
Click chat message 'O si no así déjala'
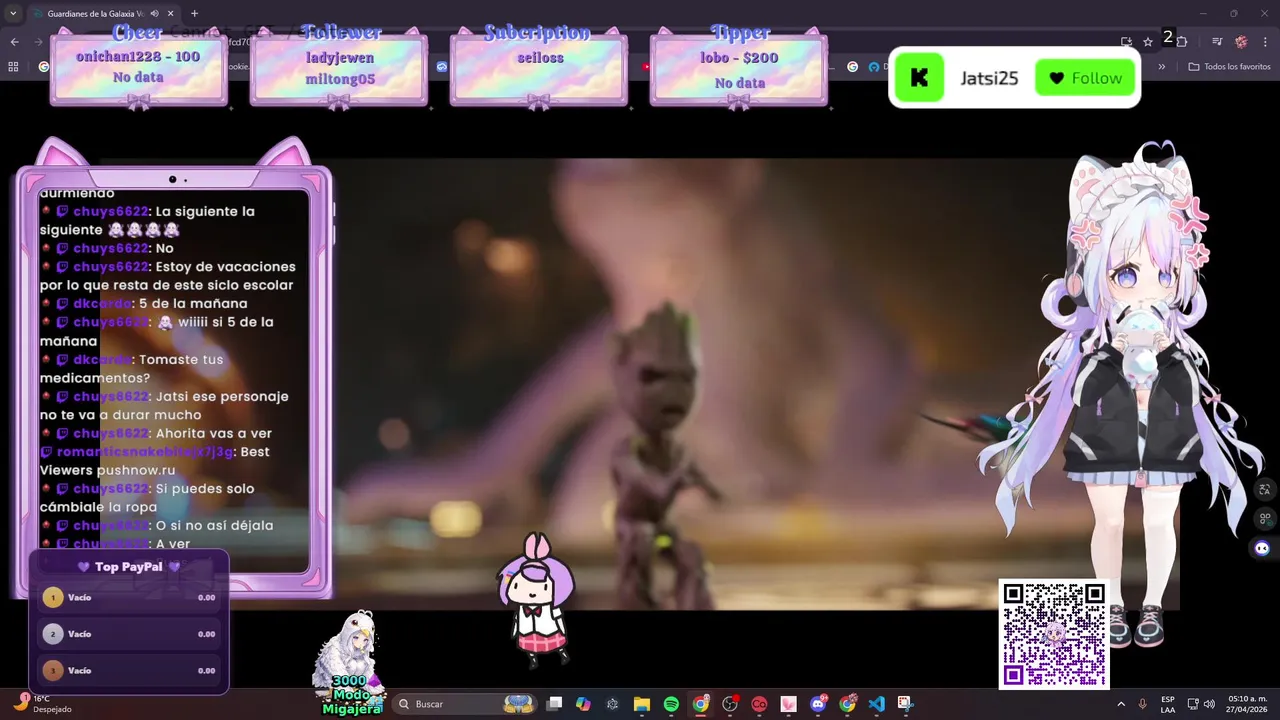tap(157, 525)
